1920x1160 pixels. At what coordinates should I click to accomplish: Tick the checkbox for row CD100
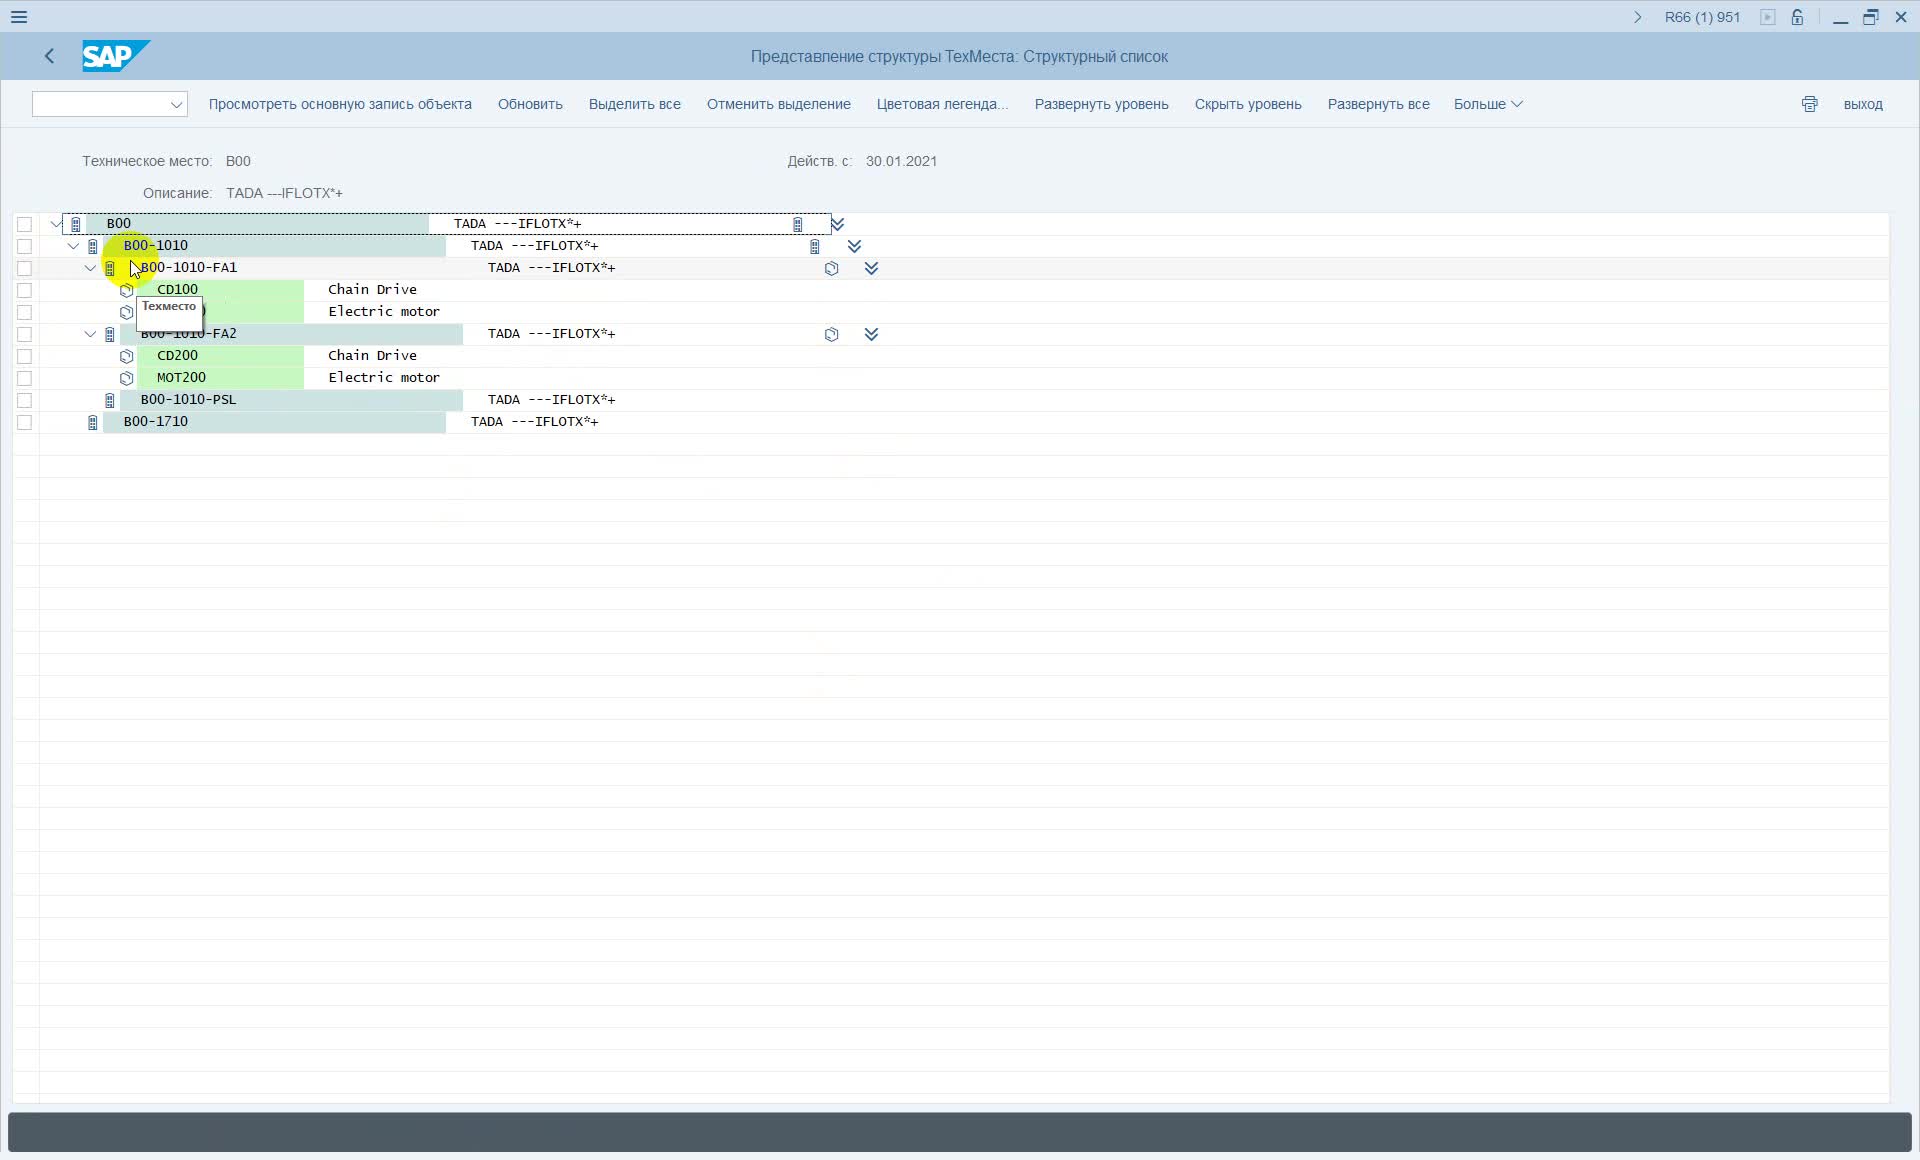coord(25,290)
